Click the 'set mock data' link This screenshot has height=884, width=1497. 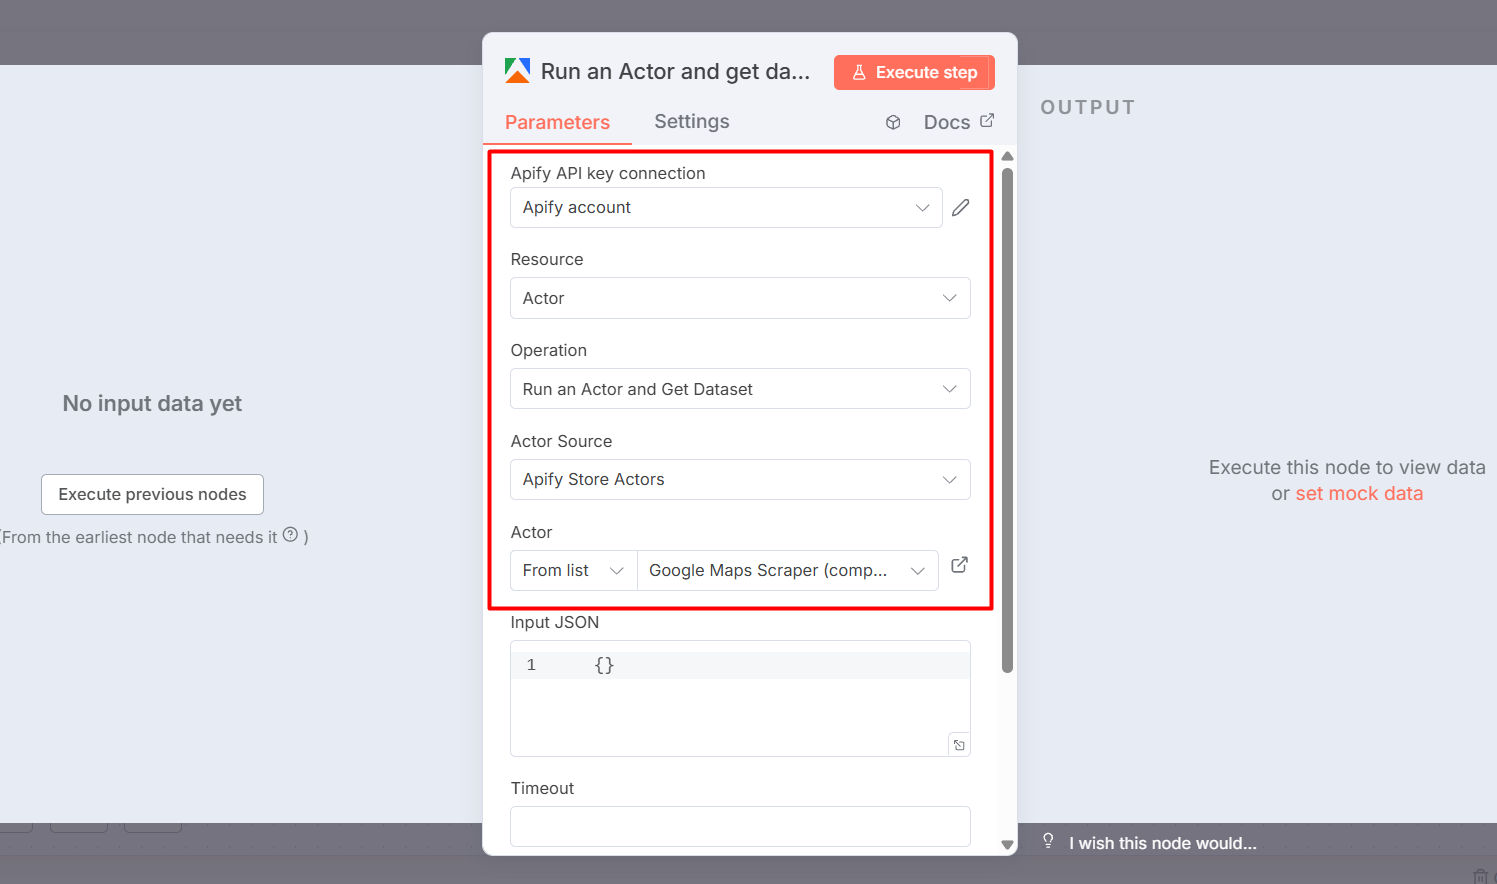(1358, 494)
